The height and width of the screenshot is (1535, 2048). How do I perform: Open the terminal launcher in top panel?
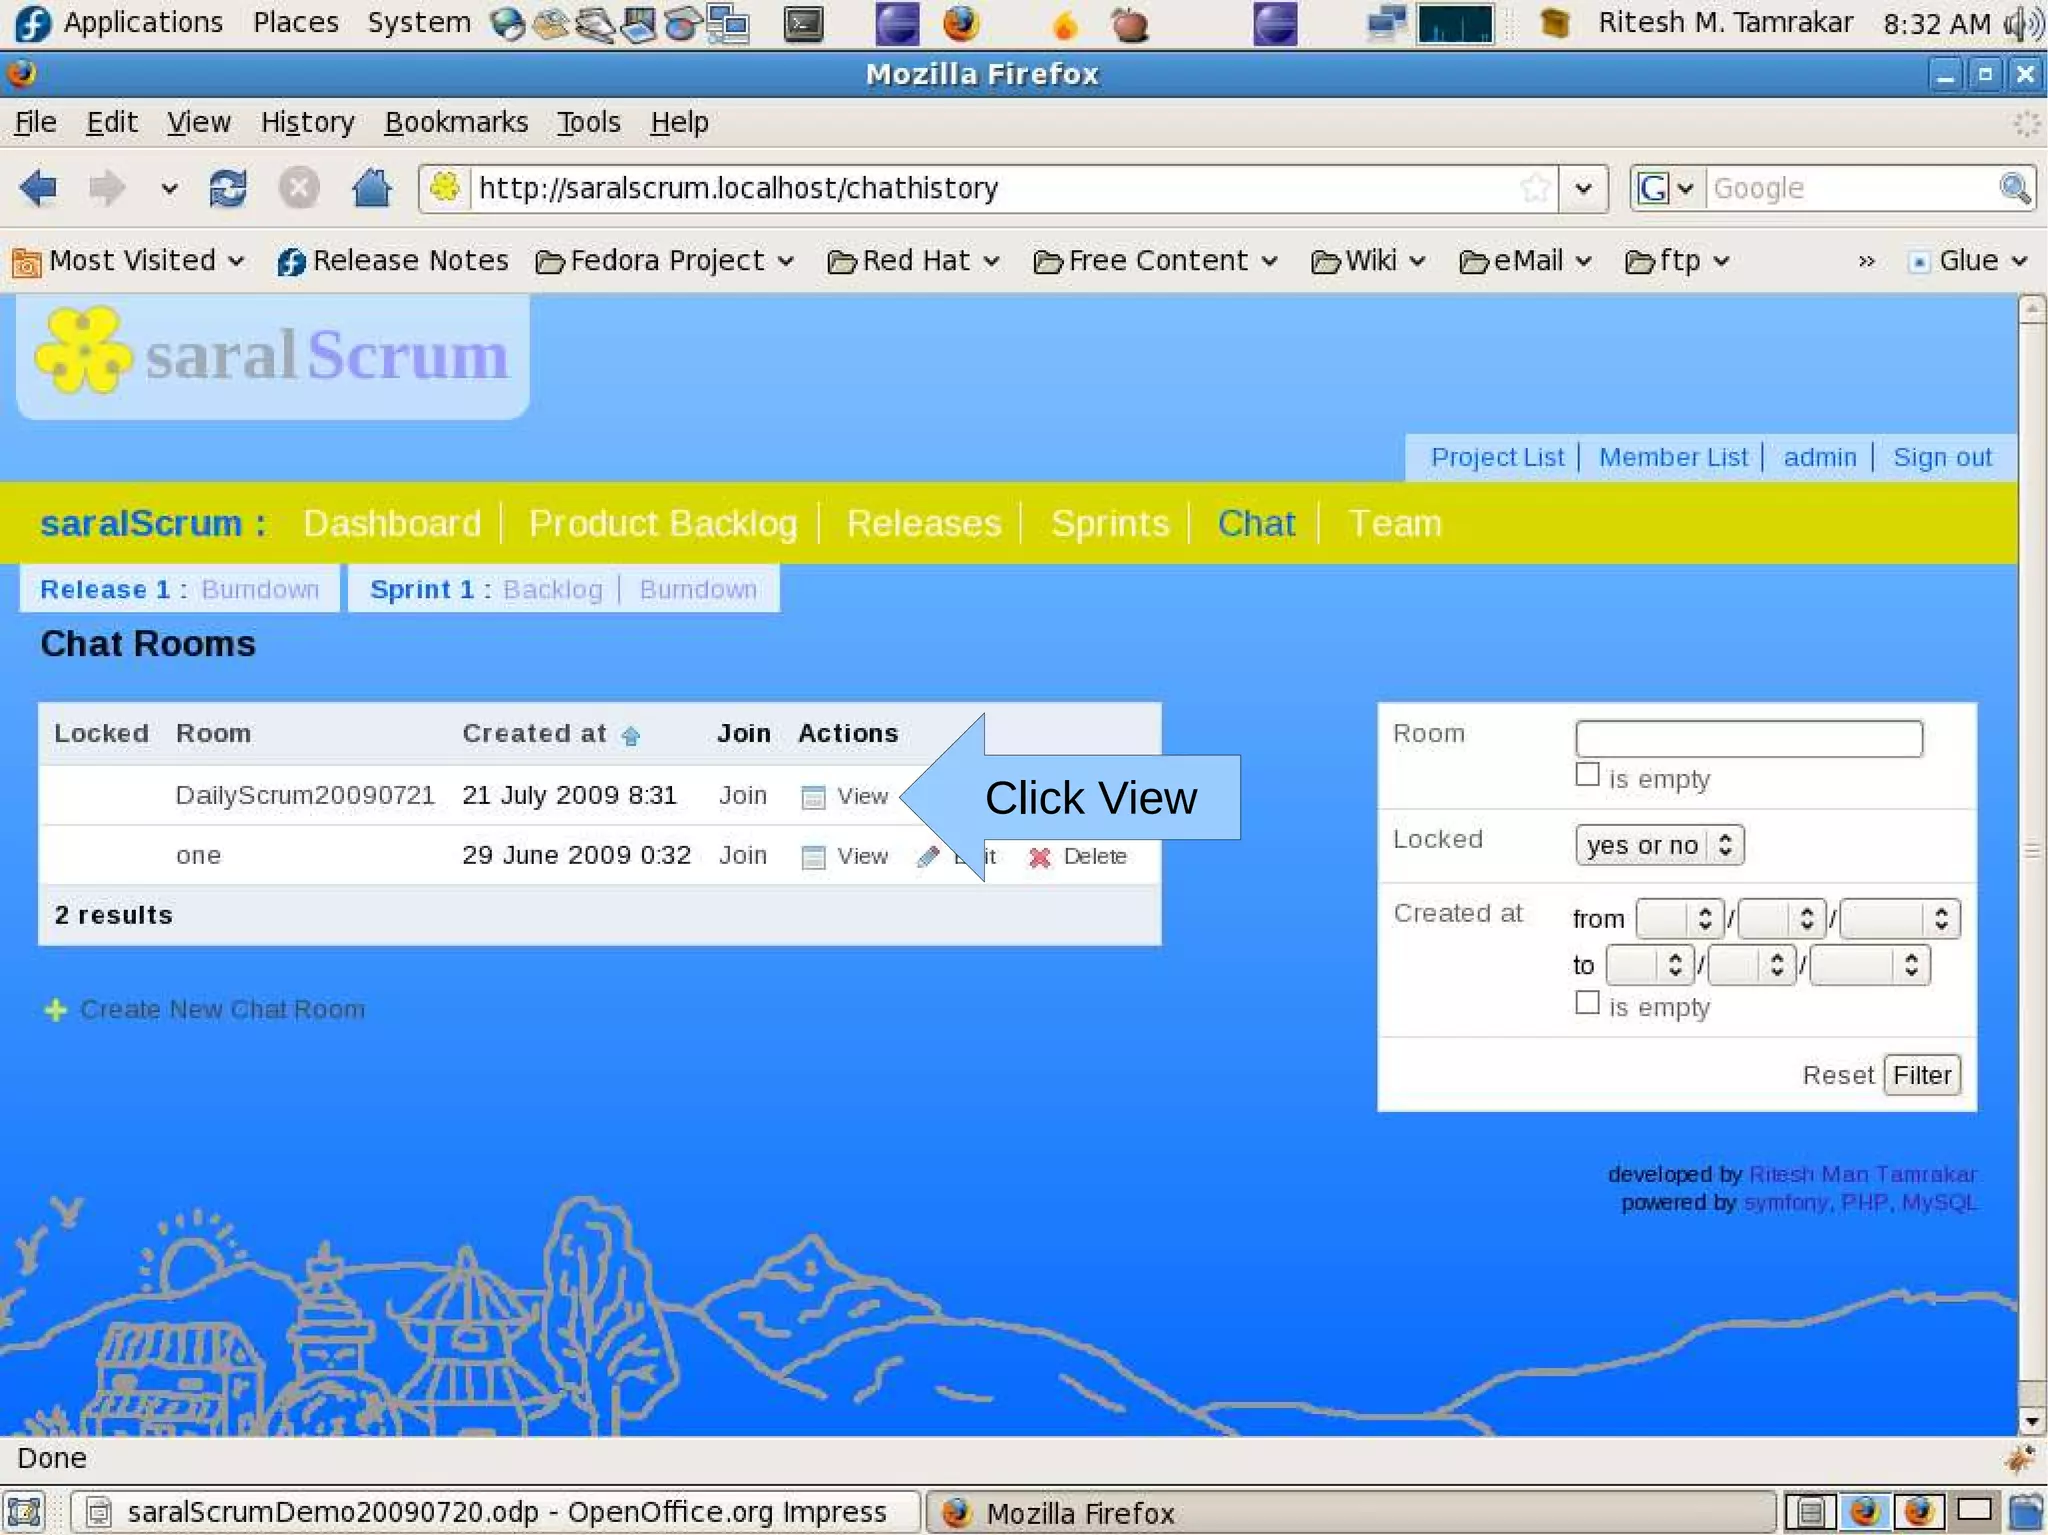pyautogui.click(x=803, y=24)
